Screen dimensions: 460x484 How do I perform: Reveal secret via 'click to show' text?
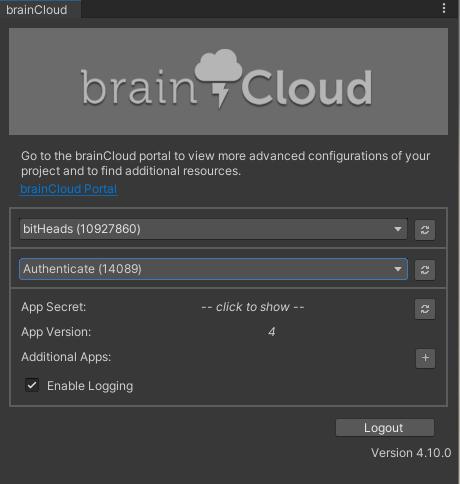click(x=253, y=307)
